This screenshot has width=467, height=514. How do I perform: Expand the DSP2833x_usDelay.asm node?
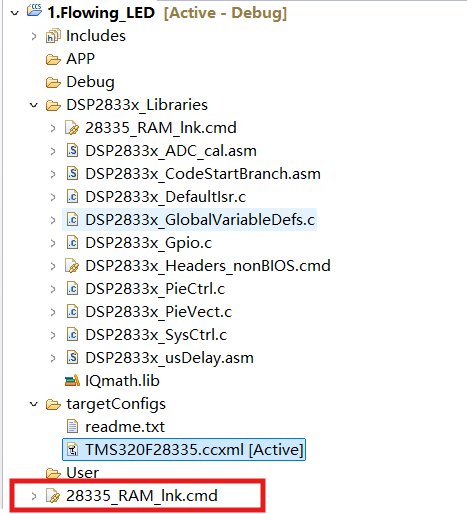[x=53, y=358]
